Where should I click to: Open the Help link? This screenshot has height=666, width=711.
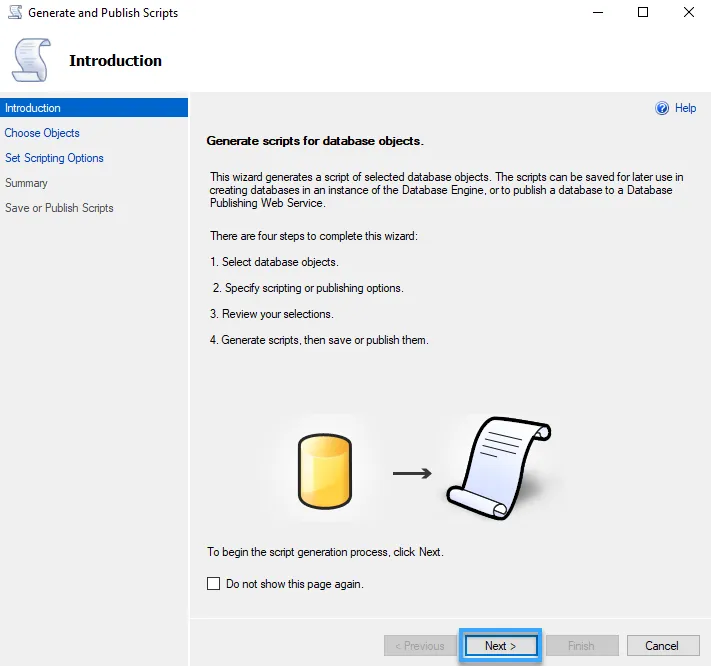click(685, 108)
